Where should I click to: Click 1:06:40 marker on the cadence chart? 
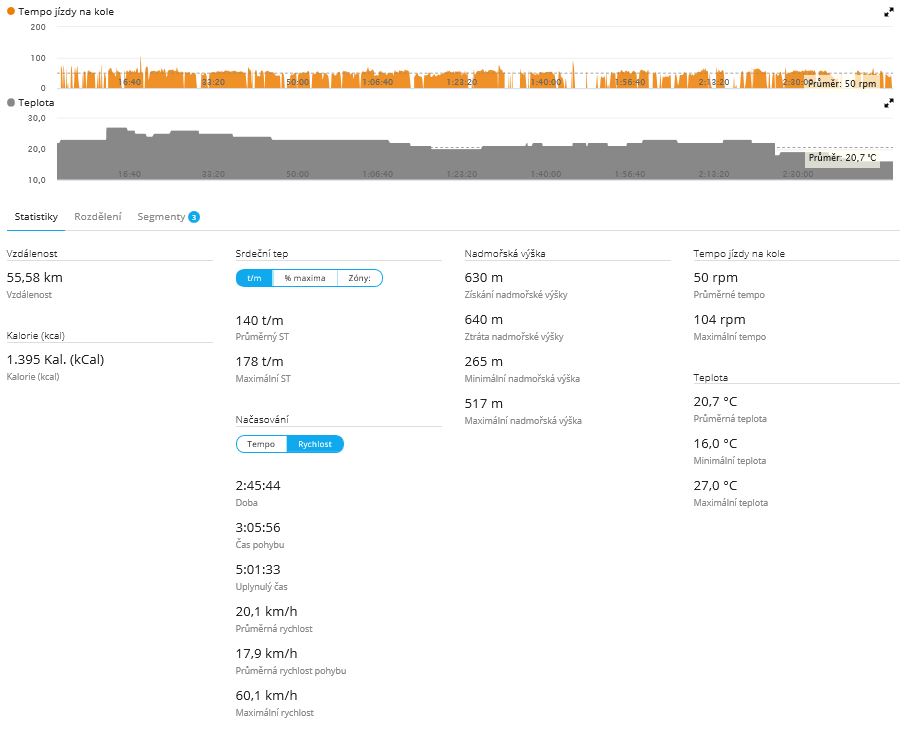coord(377,82)
